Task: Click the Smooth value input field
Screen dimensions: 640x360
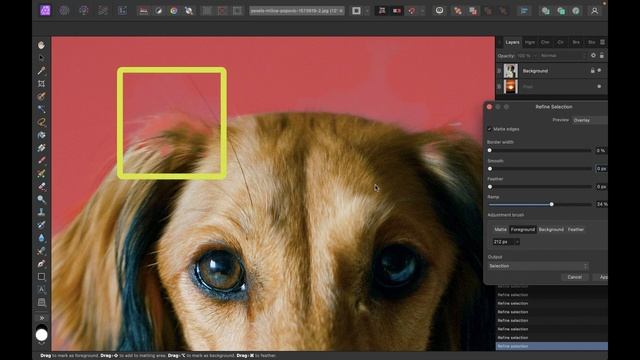Action: tap(601, 169)
